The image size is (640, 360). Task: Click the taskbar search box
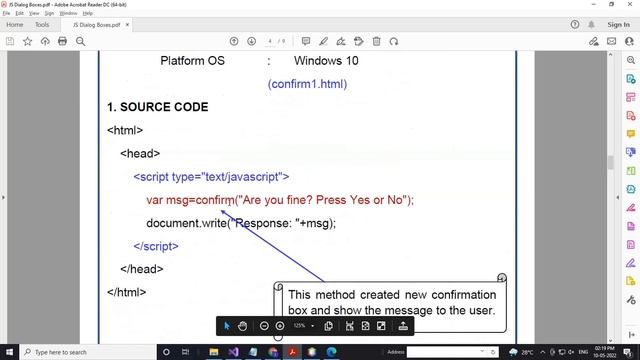(88, 352)
